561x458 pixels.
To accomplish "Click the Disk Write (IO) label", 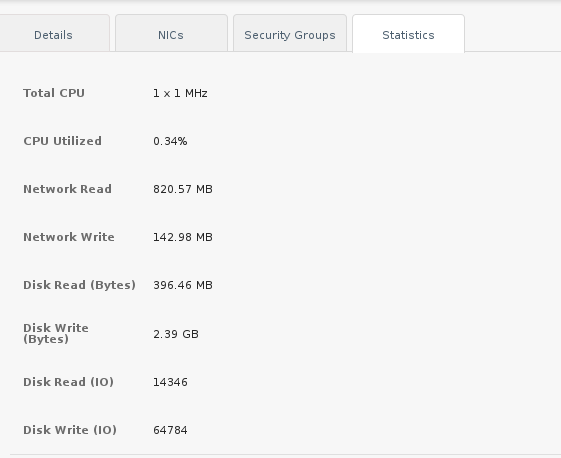I will point(70,430).
